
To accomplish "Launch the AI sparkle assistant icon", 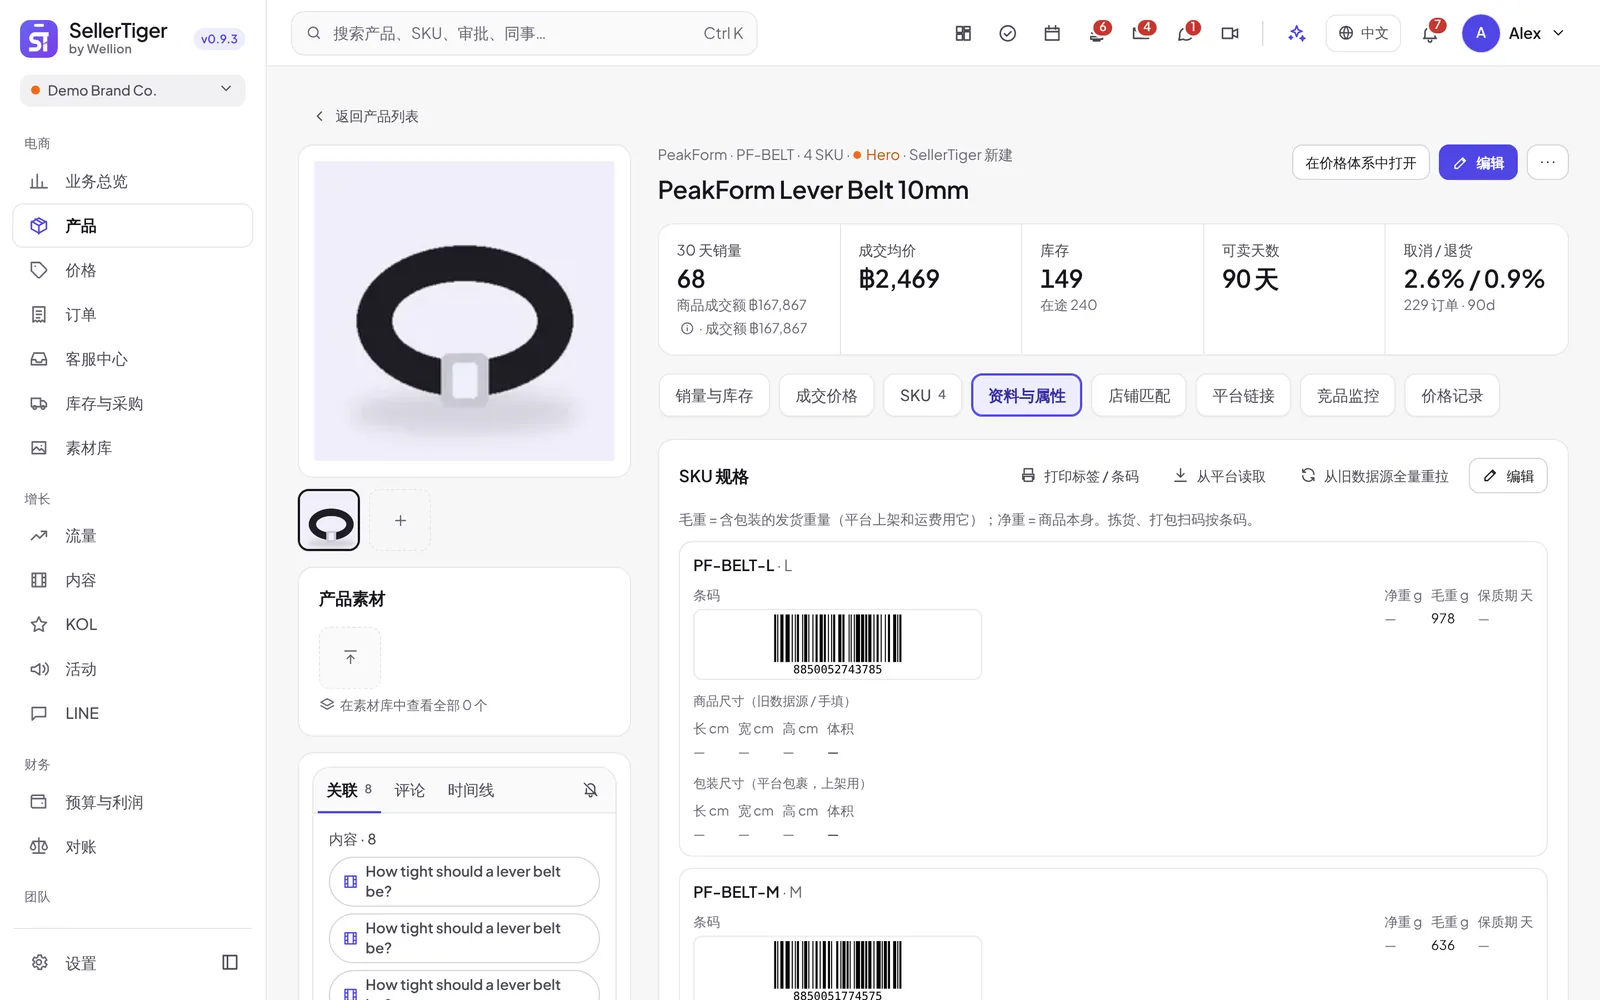I will pos(1297,33).
